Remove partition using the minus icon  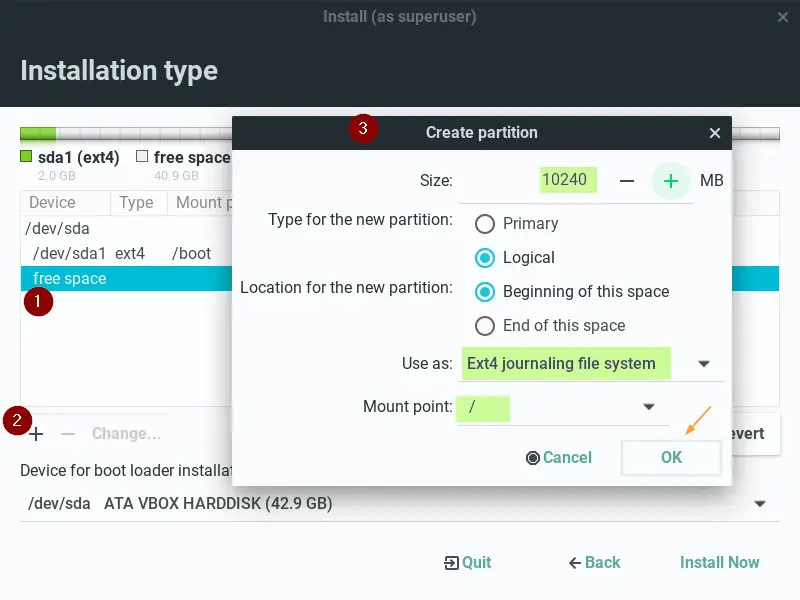pos(68,434)
